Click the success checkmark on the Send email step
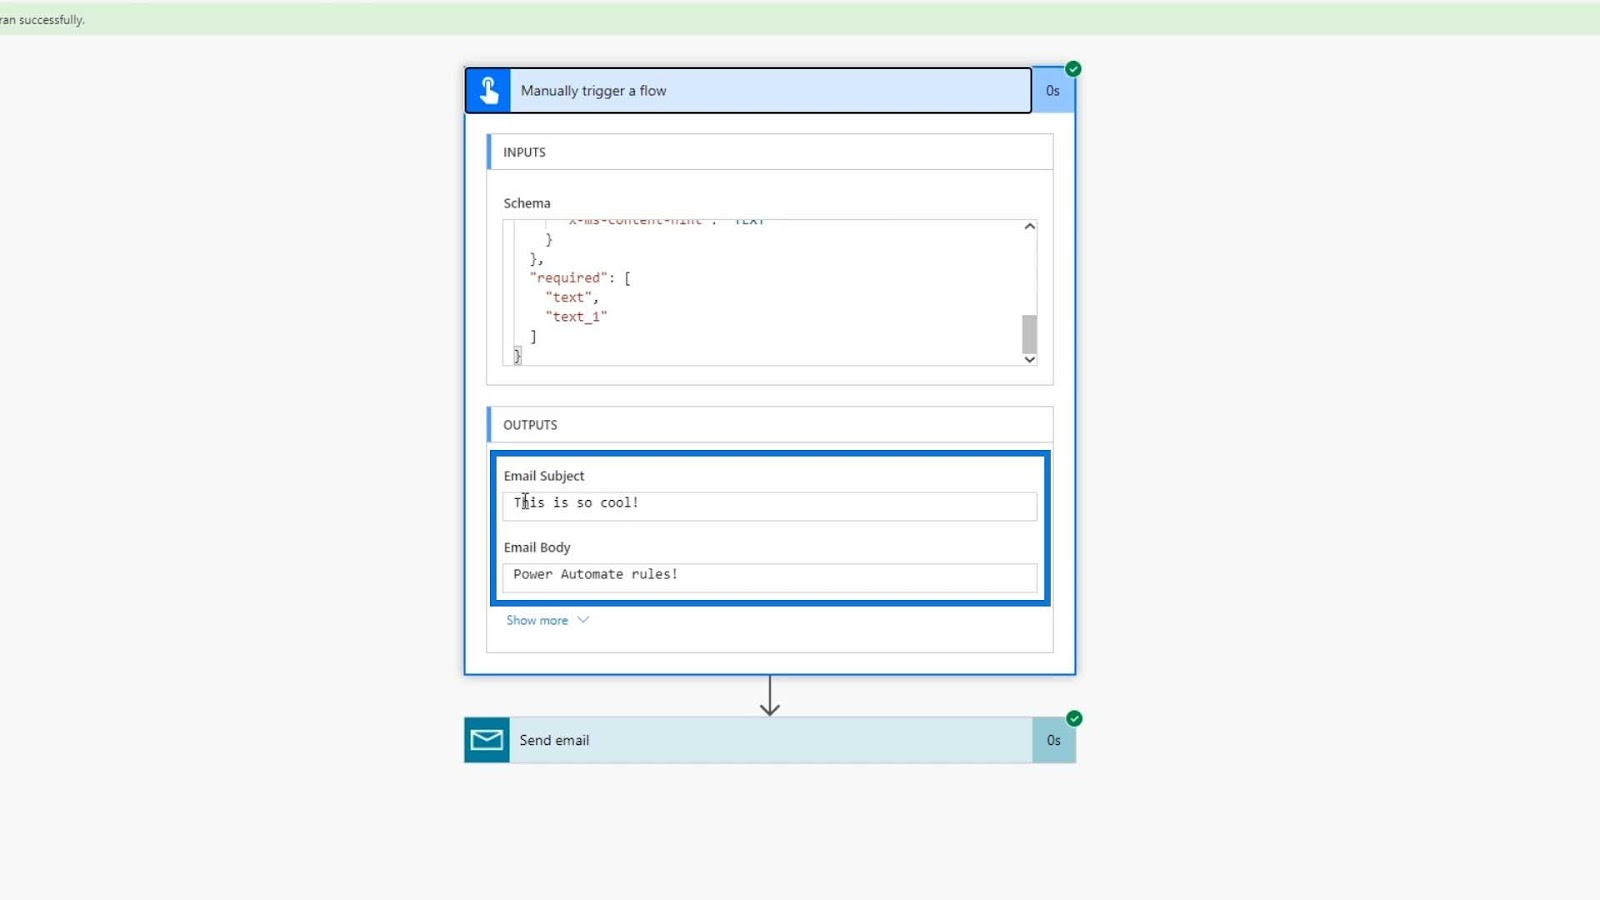This screenshot has height=900, width=1600. point(1074,718)
